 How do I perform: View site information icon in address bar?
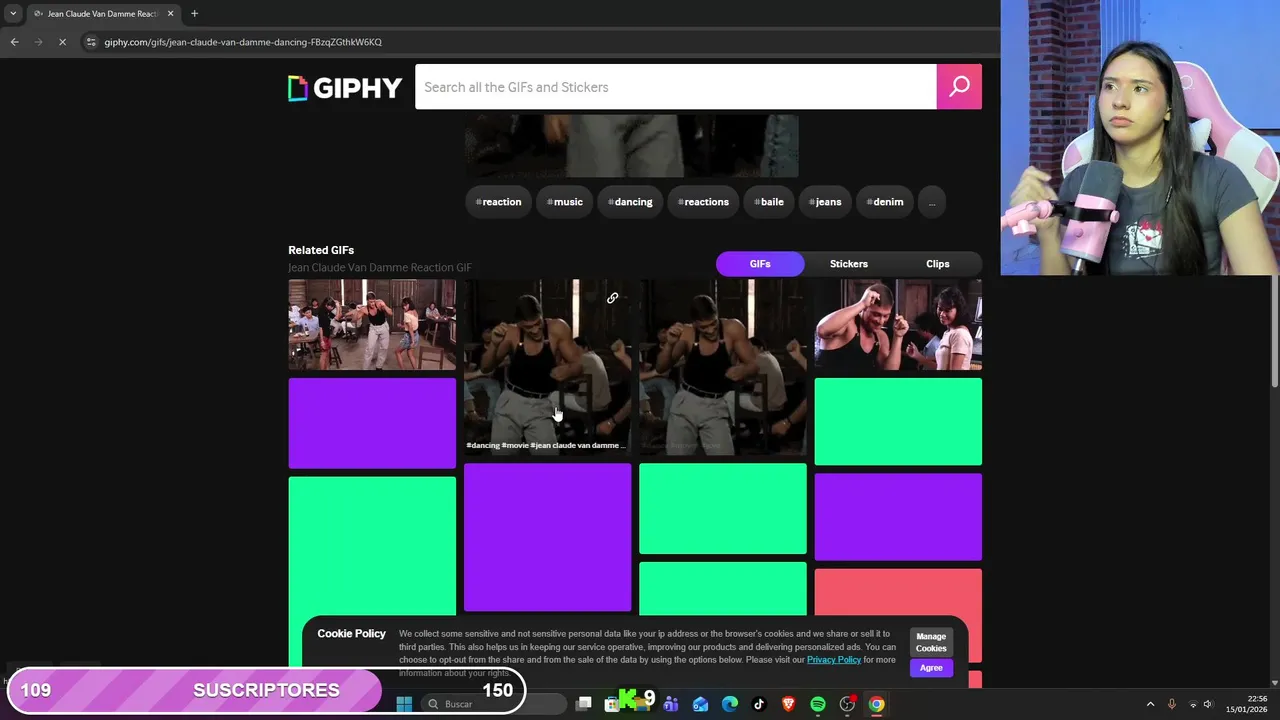(x=91, y=42)
